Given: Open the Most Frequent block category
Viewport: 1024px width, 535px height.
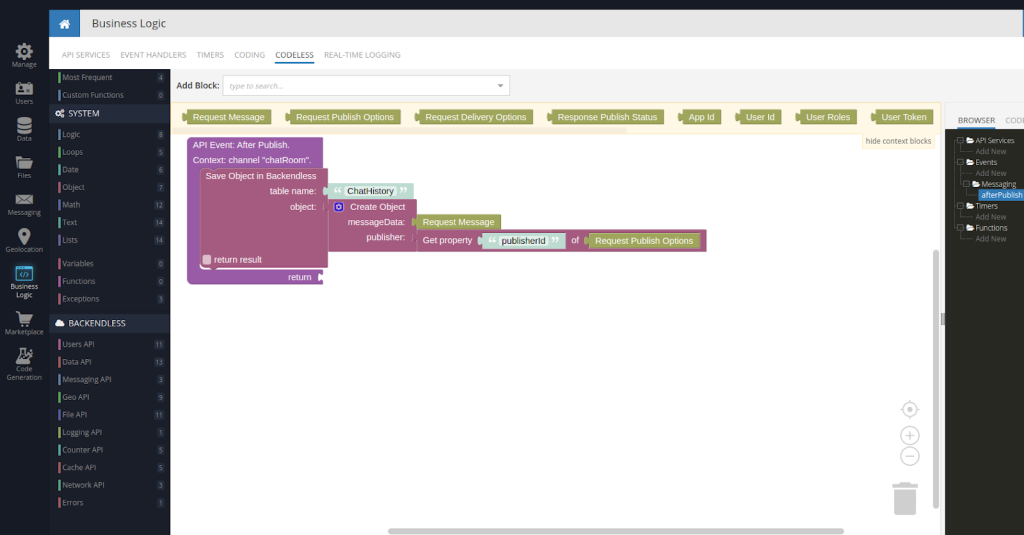Looking at the screenshot, I should click(110, 77).
